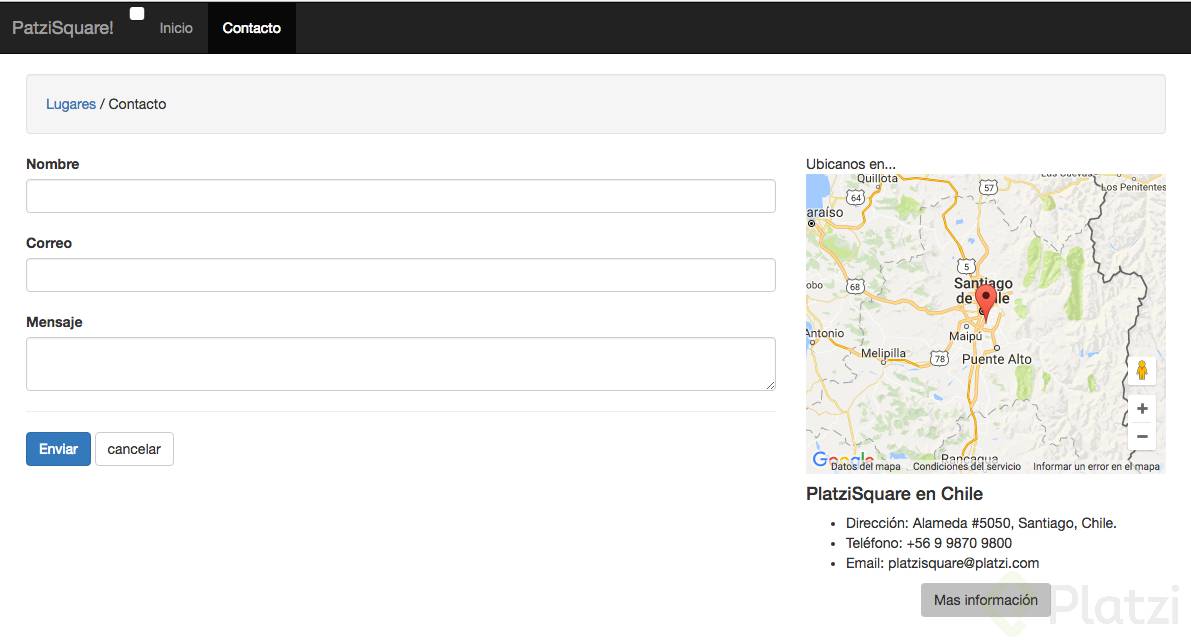Open Street View with the Pegman icon
Screen dimensions: 1191x644
(1141, 371)
